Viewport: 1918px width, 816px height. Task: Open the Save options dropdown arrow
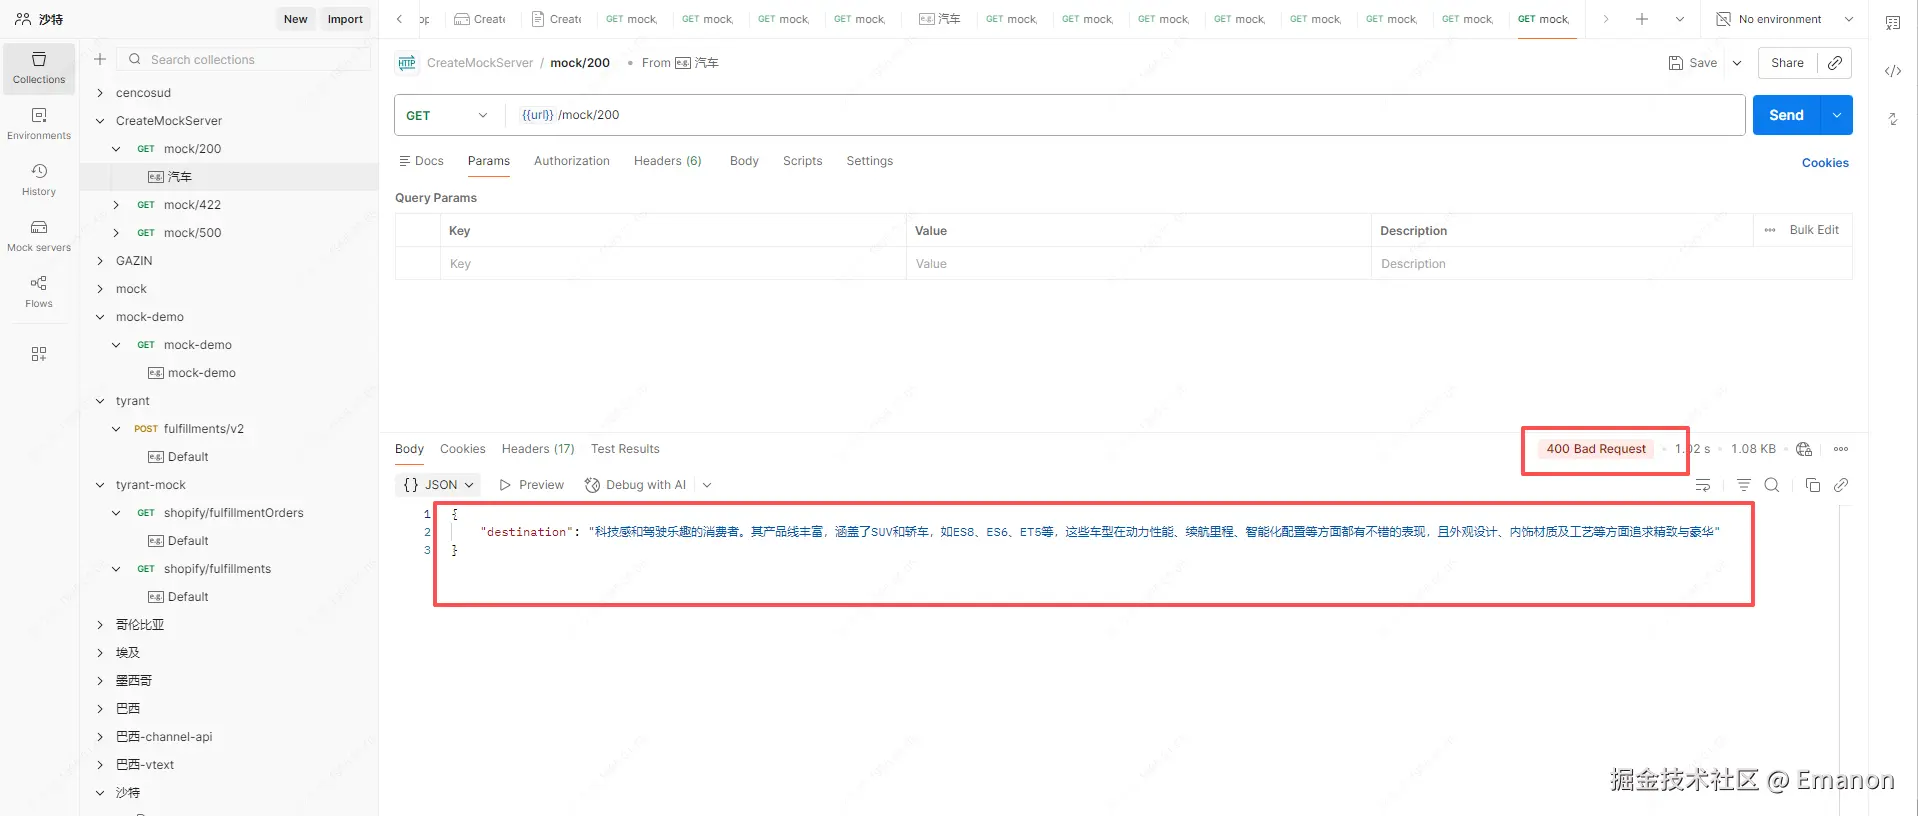coord(1737,63)
